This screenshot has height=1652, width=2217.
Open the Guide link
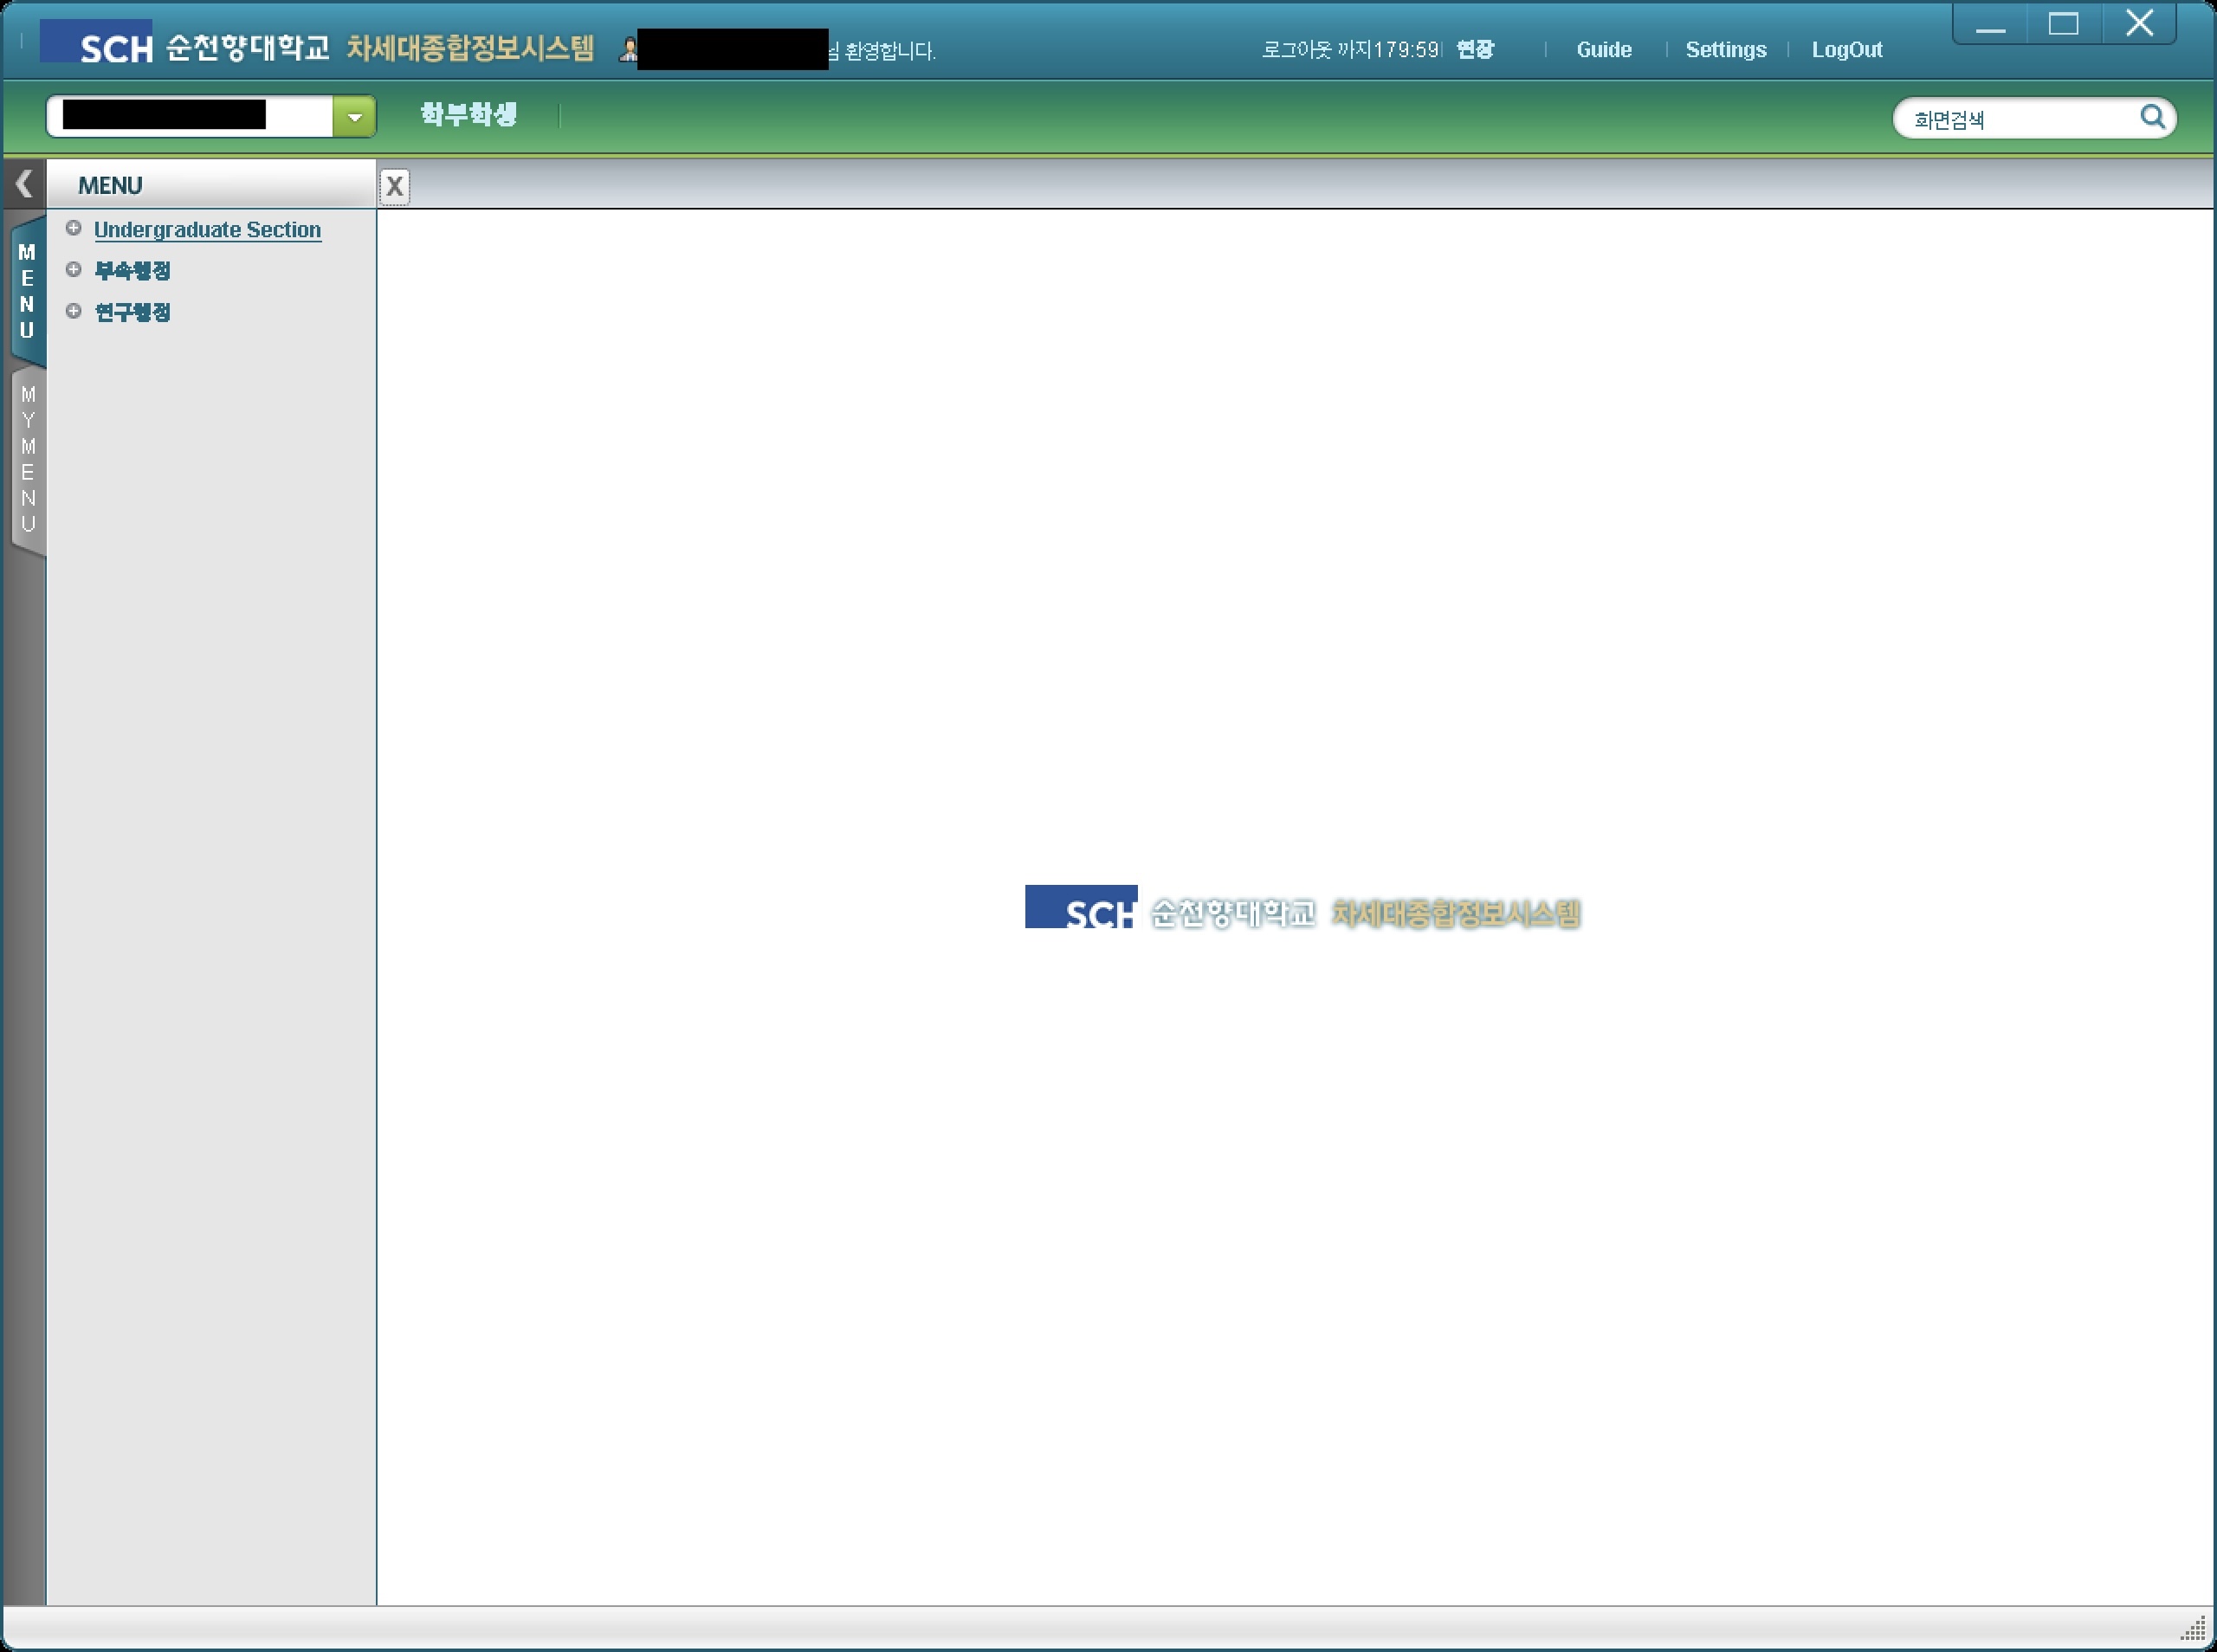1603,49
